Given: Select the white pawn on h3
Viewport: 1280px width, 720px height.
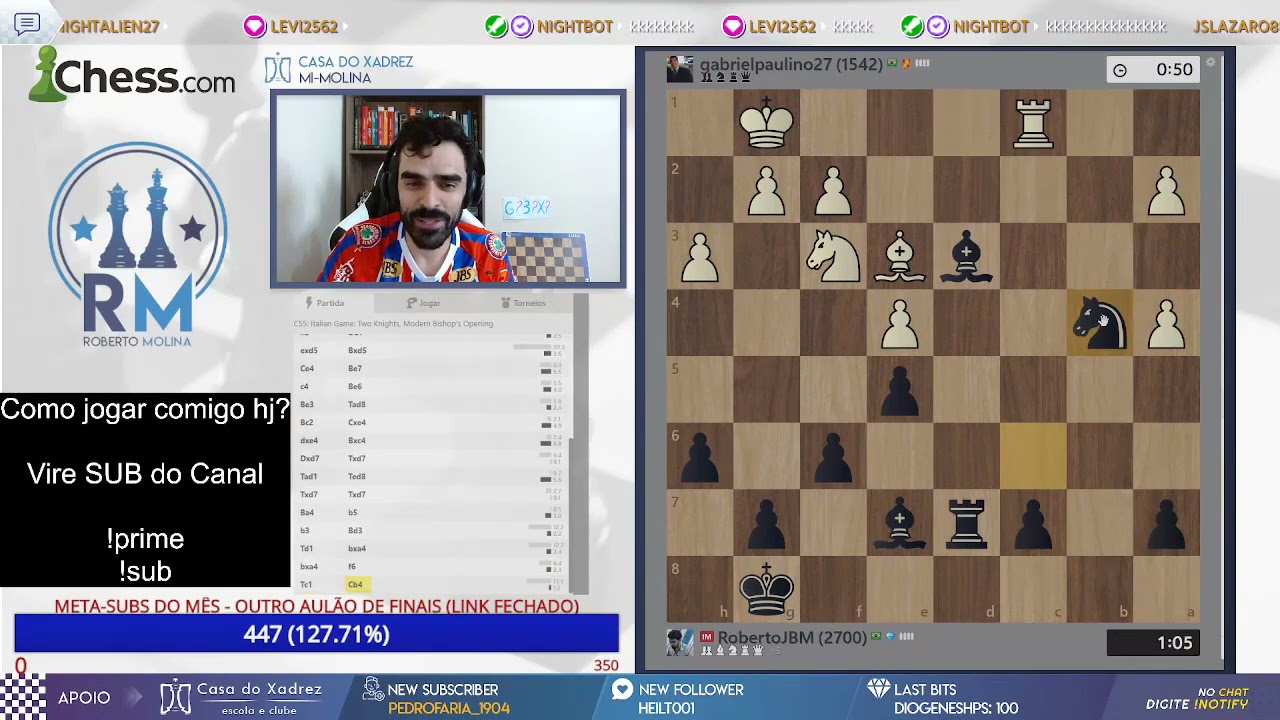Looking at the screenshot, I should tap(700, 256).
